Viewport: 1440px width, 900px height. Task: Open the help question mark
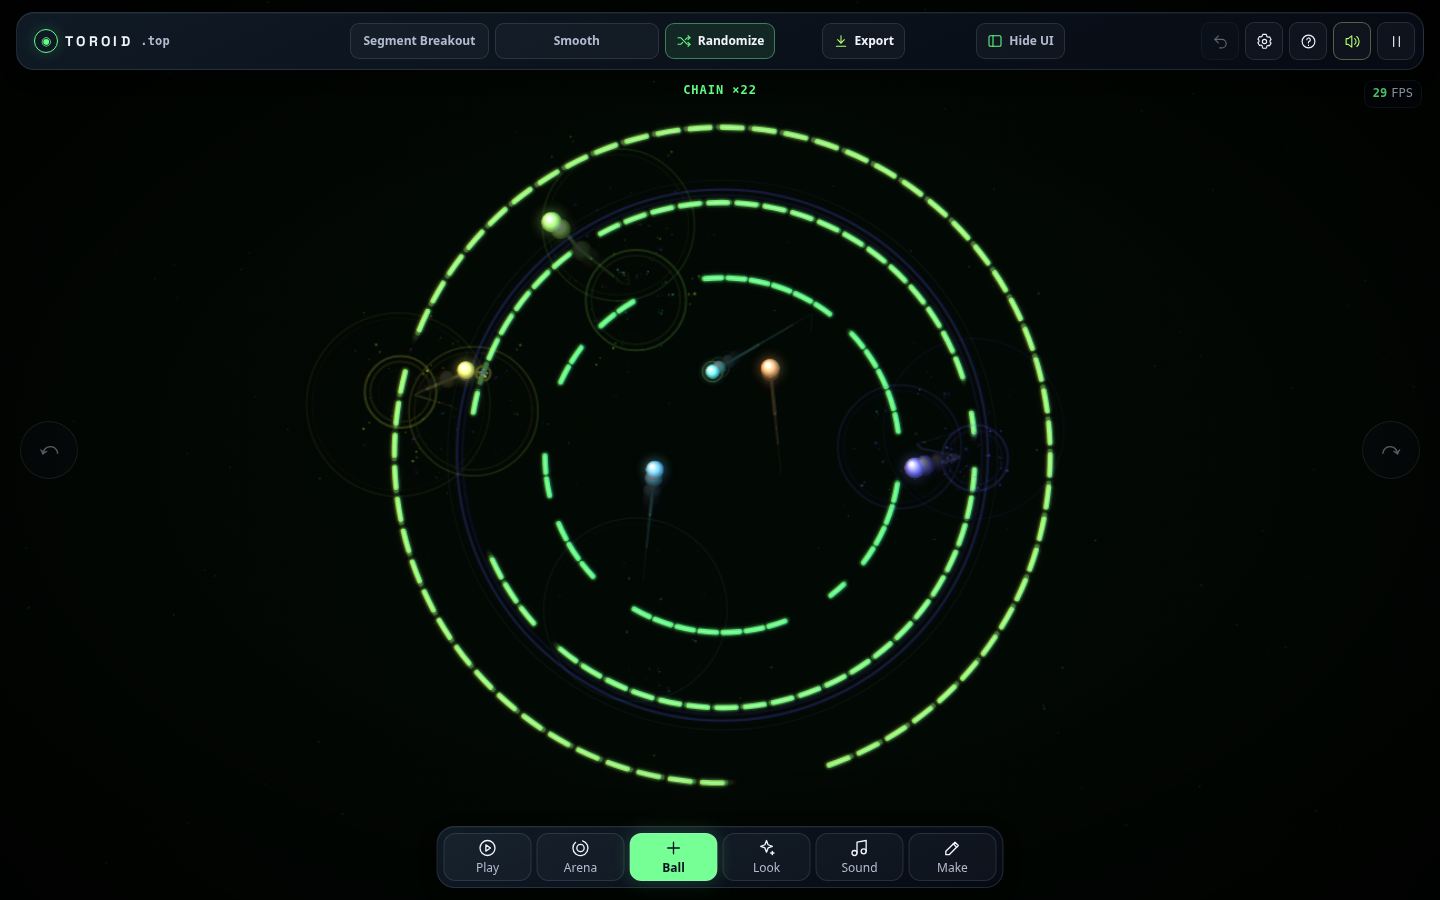pyautogui.click(x=1308, y=41)
